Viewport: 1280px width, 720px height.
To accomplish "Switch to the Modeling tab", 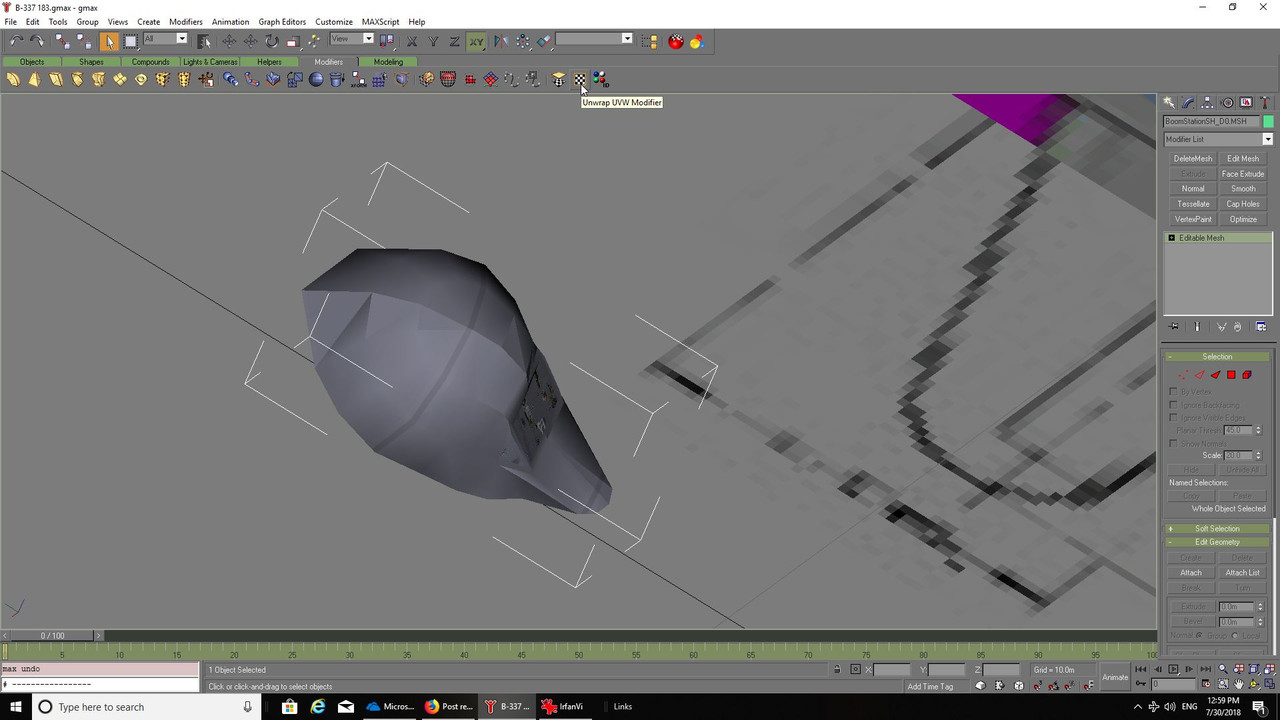I will 388,62.
